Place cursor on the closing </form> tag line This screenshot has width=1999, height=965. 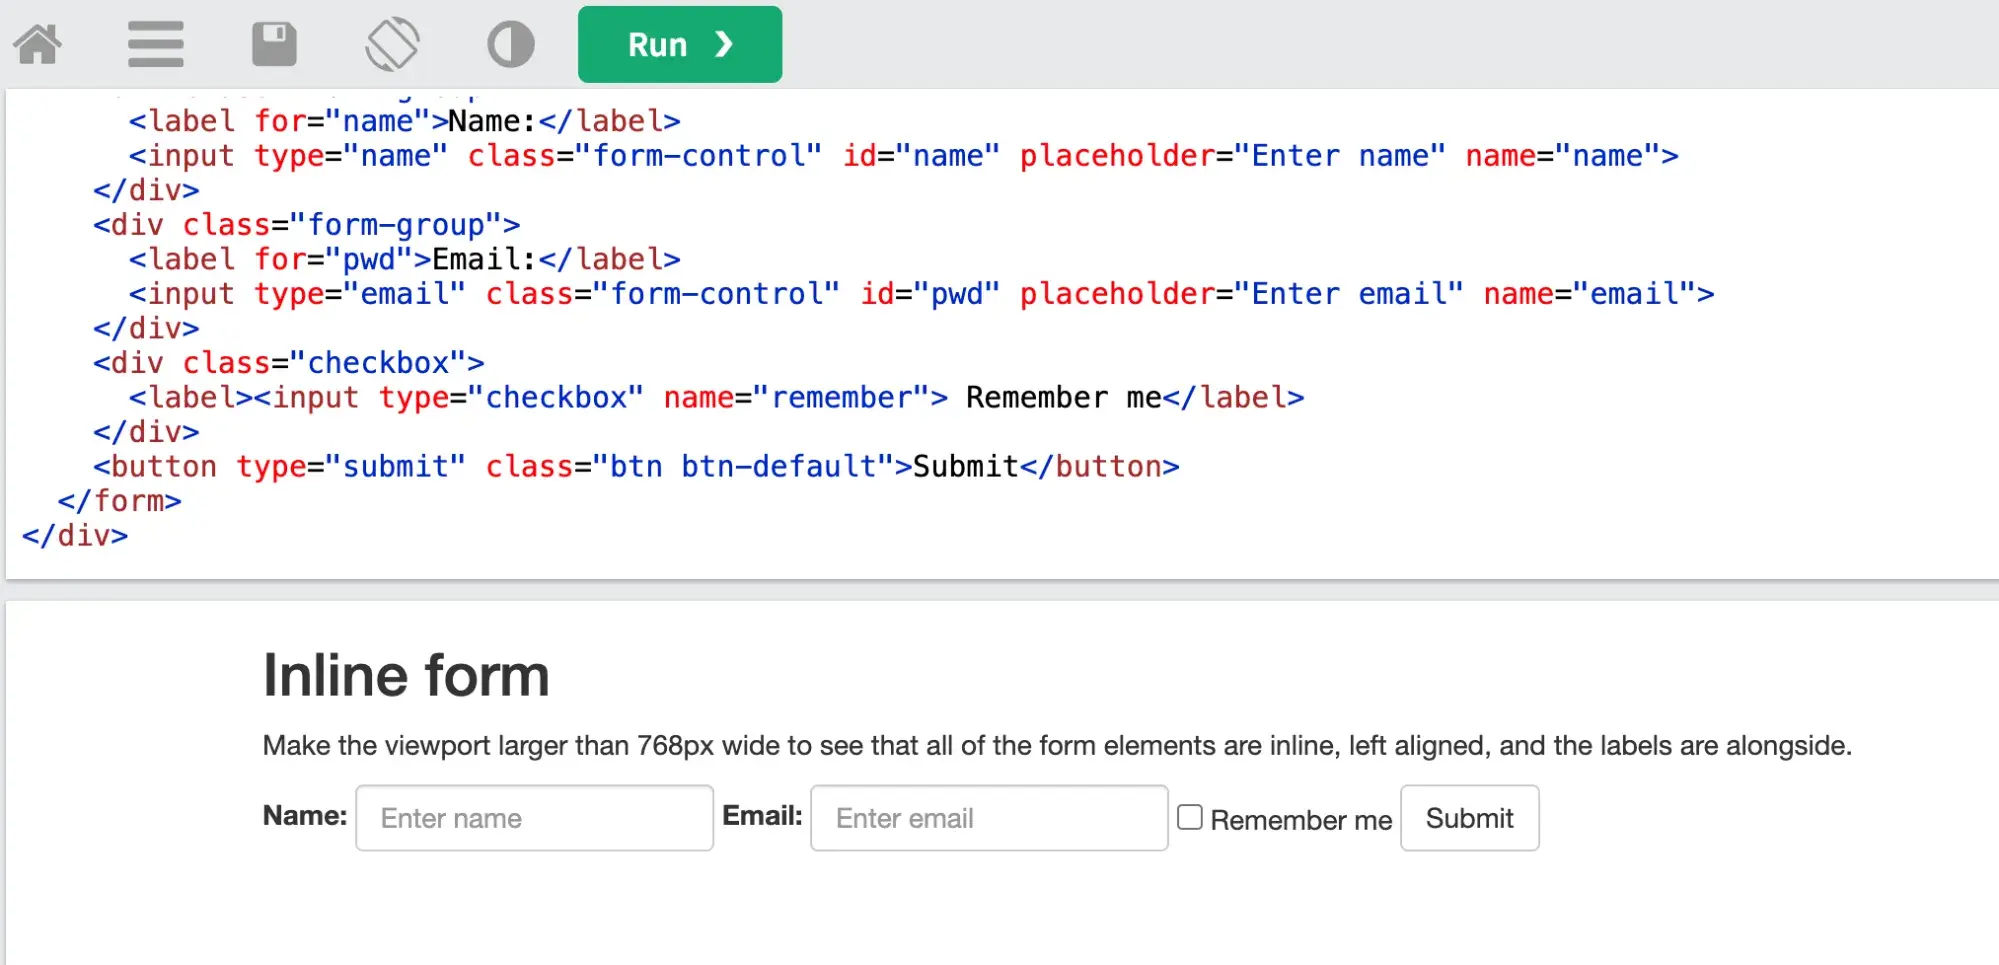(120, 501)
